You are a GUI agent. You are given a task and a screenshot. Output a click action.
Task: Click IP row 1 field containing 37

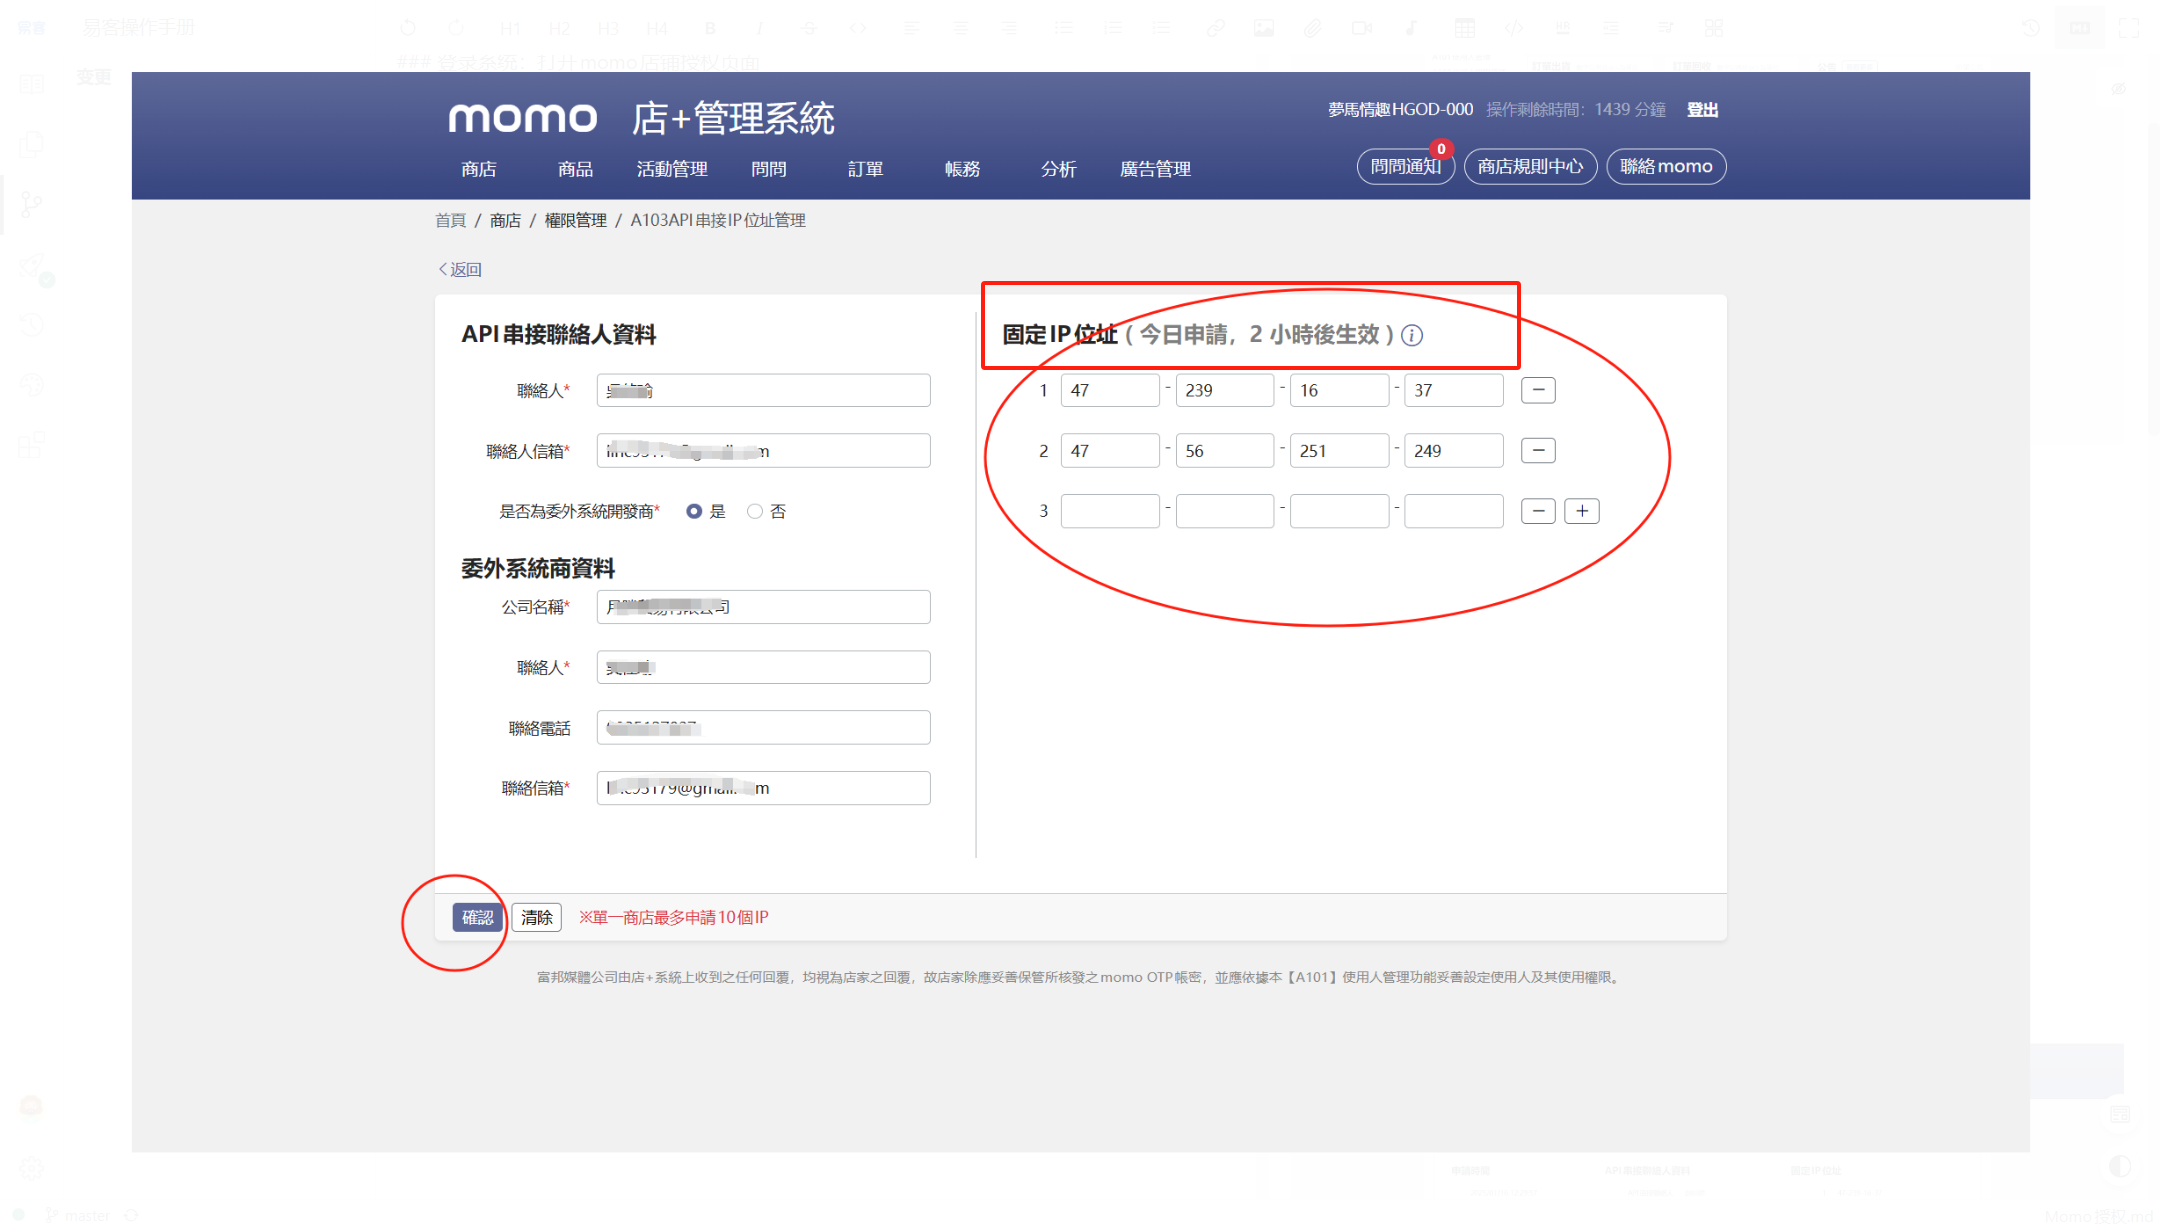(x=1454, y=390)
